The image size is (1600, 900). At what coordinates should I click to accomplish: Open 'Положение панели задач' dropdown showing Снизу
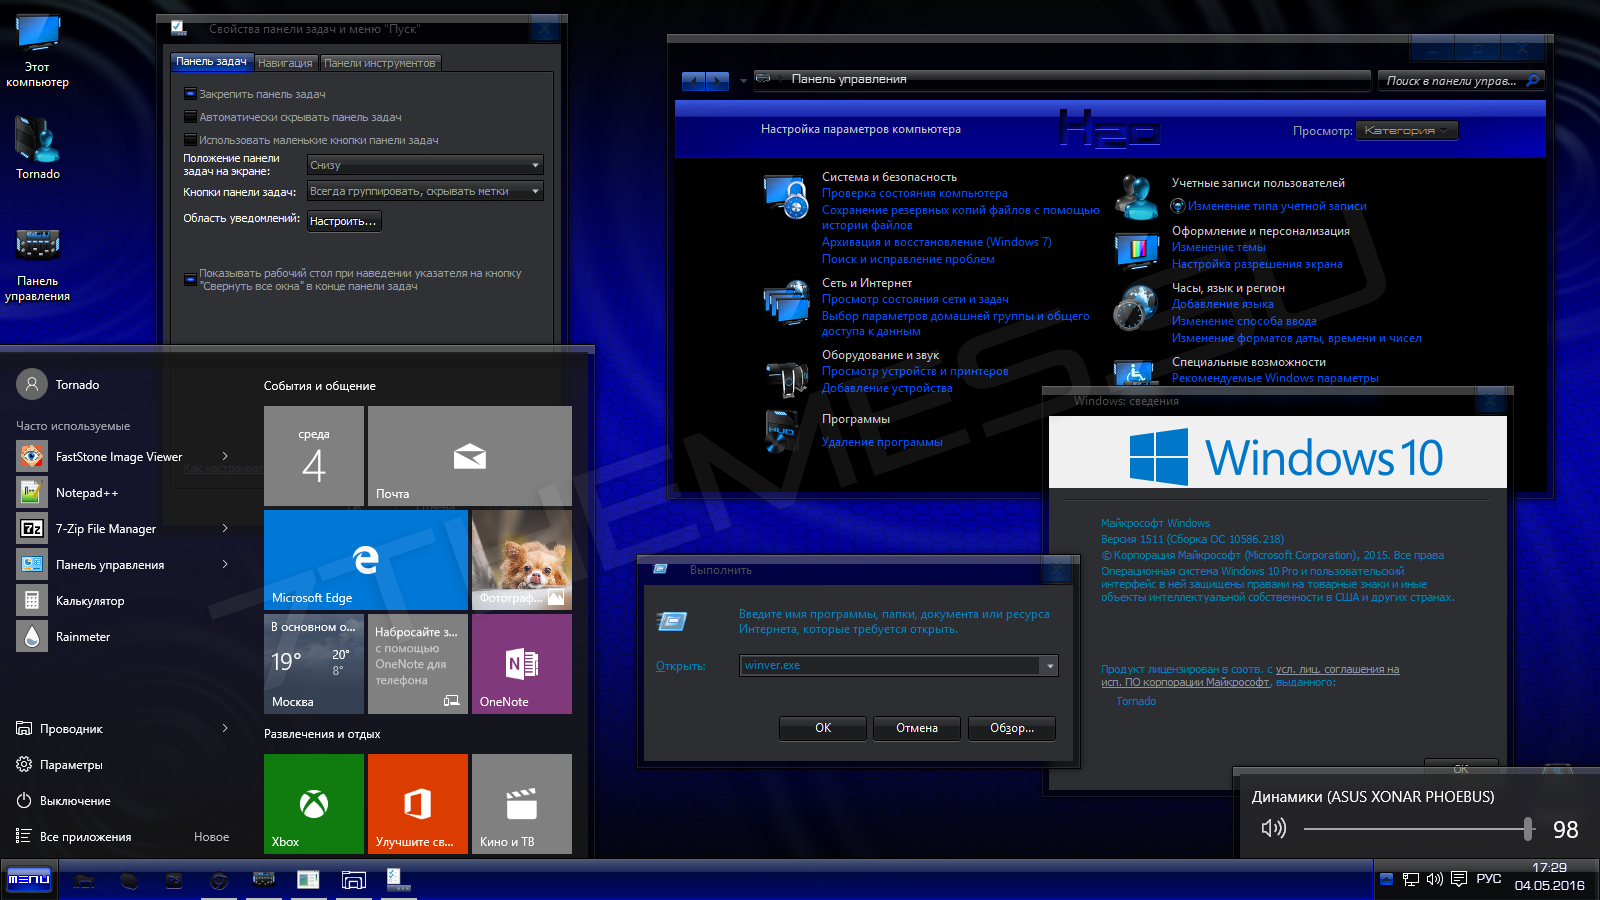click(425, 165)
